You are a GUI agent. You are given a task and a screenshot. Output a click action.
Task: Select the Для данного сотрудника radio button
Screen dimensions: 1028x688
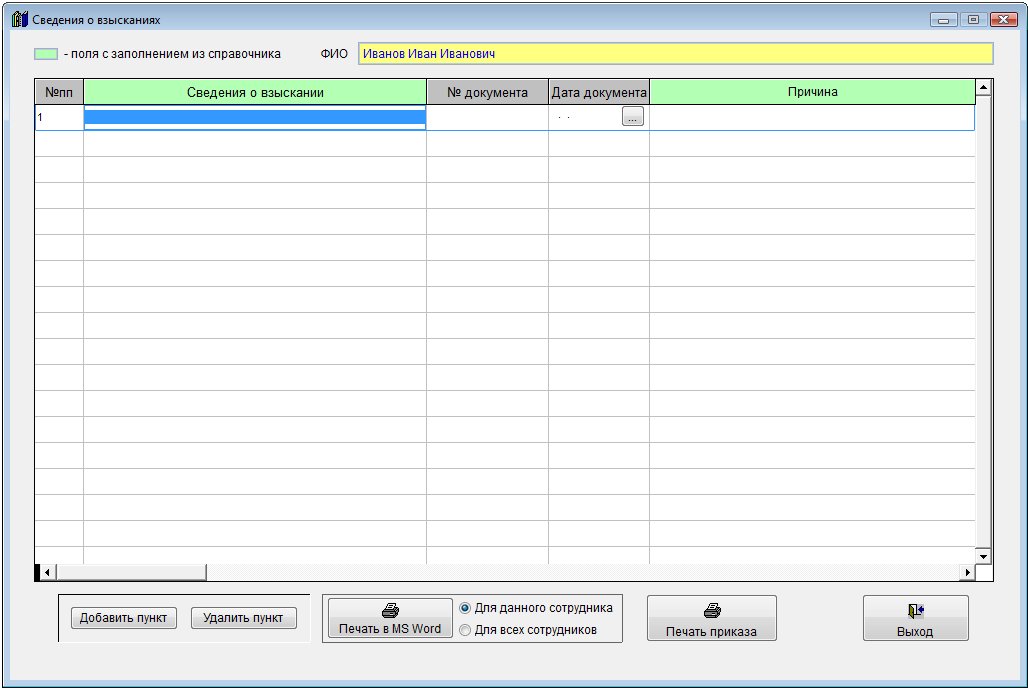tap(465, 608)
